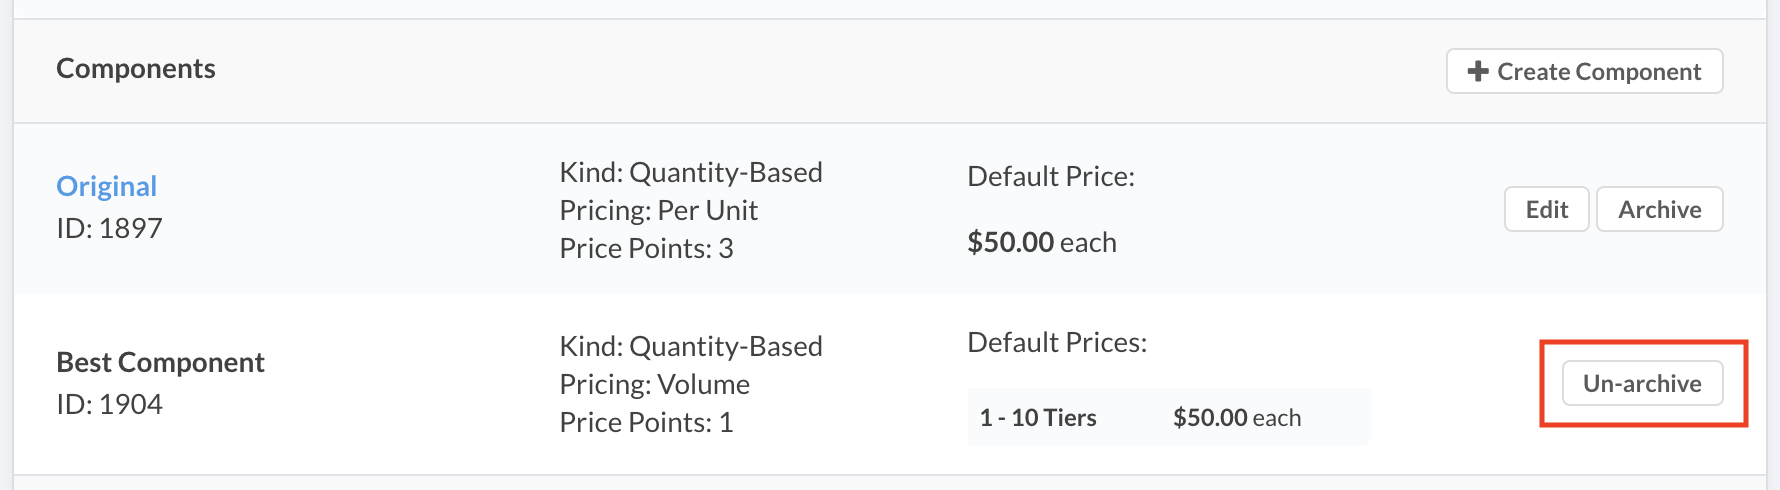Click Original's $50.00 each default price
Viewport: 1780px width, 490px height.
coord(1041,243)
